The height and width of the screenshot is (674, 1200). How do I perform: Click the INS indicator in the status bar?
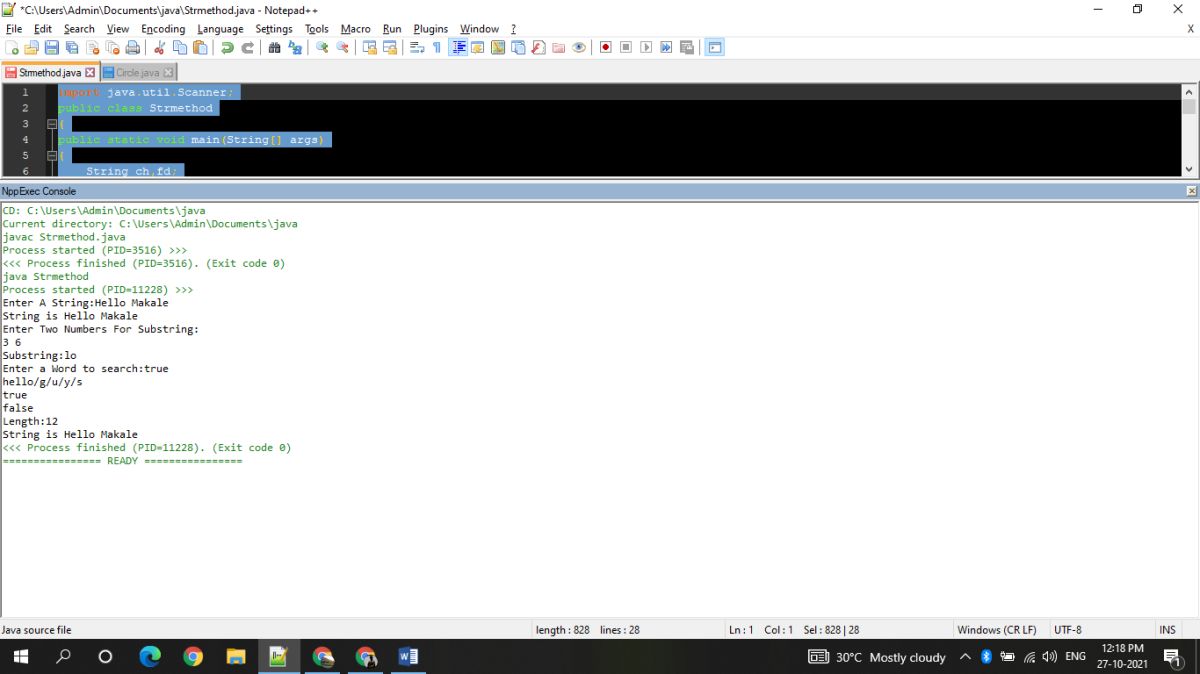coord(1167,630)
